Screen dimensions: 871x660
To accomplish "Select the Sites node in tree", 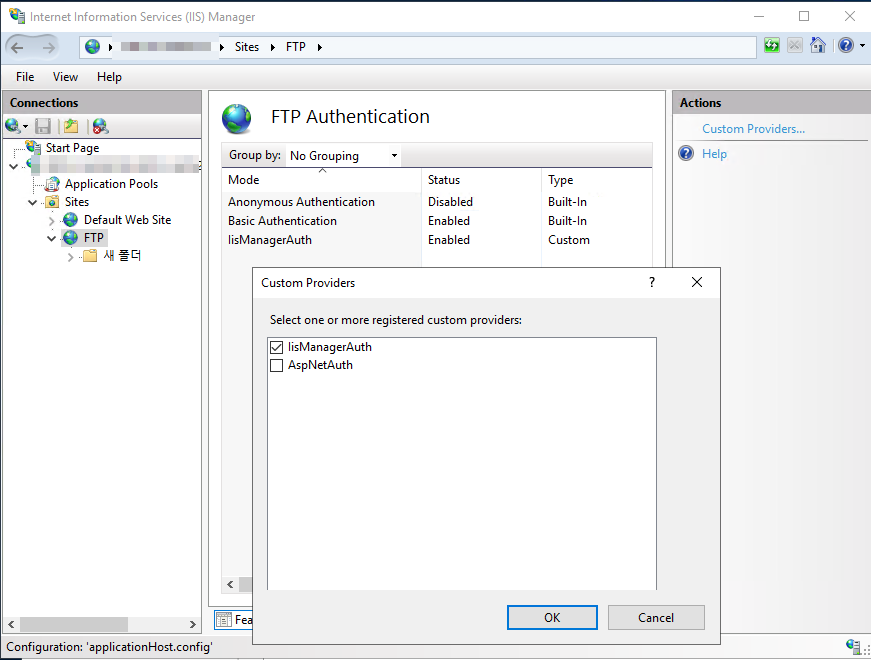I will point(77,202).
